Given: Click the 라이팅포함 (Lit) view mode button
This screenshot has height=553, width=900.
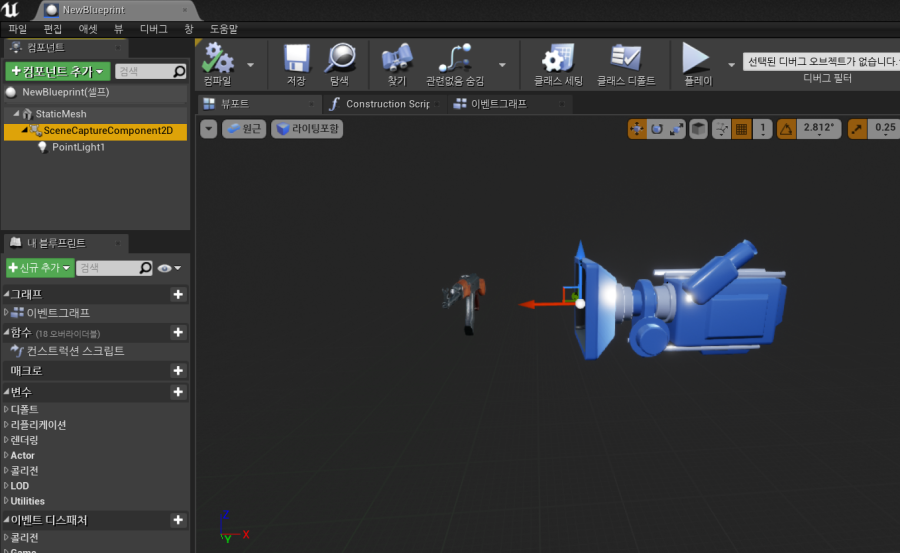Looking at the screenshot, I should (x=307, y=129).
